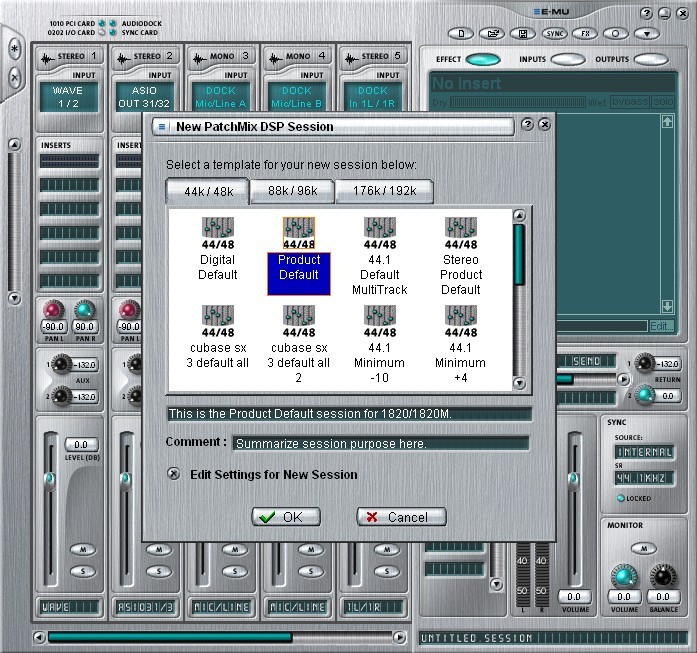This screenshot has height=653, width=697.
Task: Toggle Edit Settings for New Session checkbox
Action: 174,475
